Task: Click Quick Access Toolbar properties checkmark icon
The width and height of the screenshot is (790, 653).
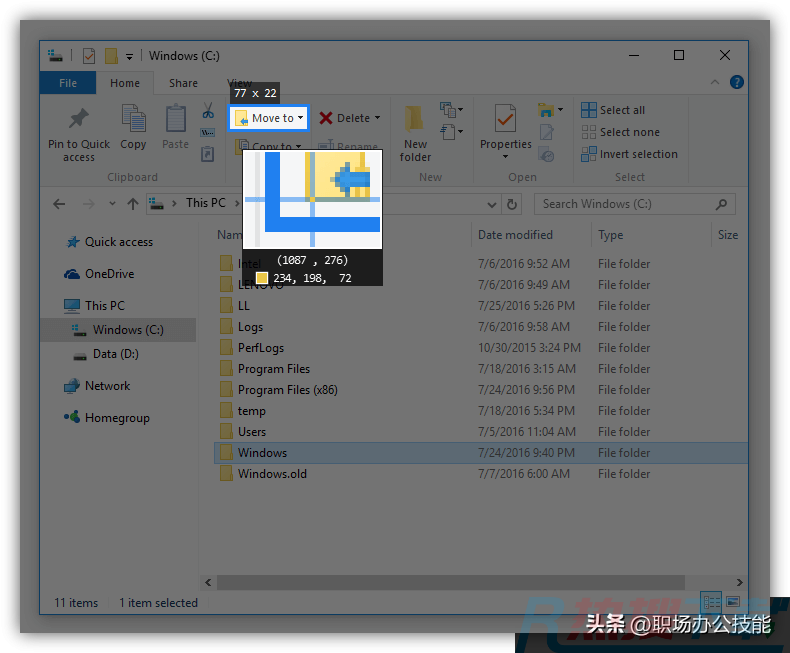Action: coord(89,56)
